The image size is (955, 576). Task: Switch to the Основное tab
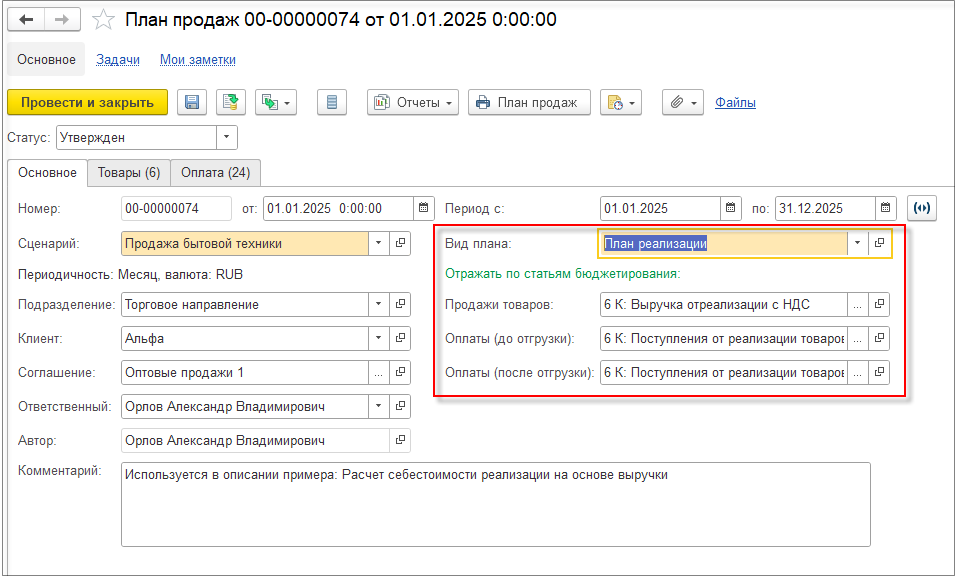pos(48,172)
